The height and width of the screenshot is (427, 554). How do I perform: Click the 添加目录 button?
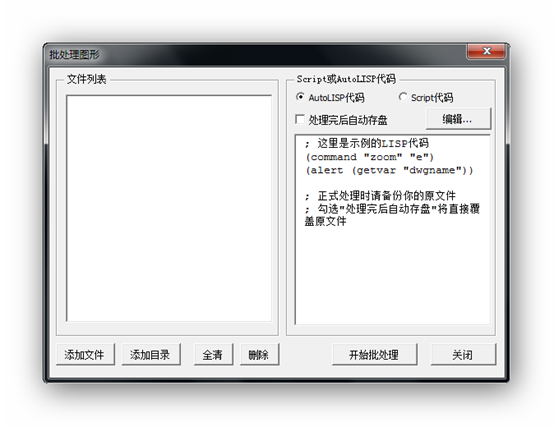pyautogui.click(x=151, y=354)
